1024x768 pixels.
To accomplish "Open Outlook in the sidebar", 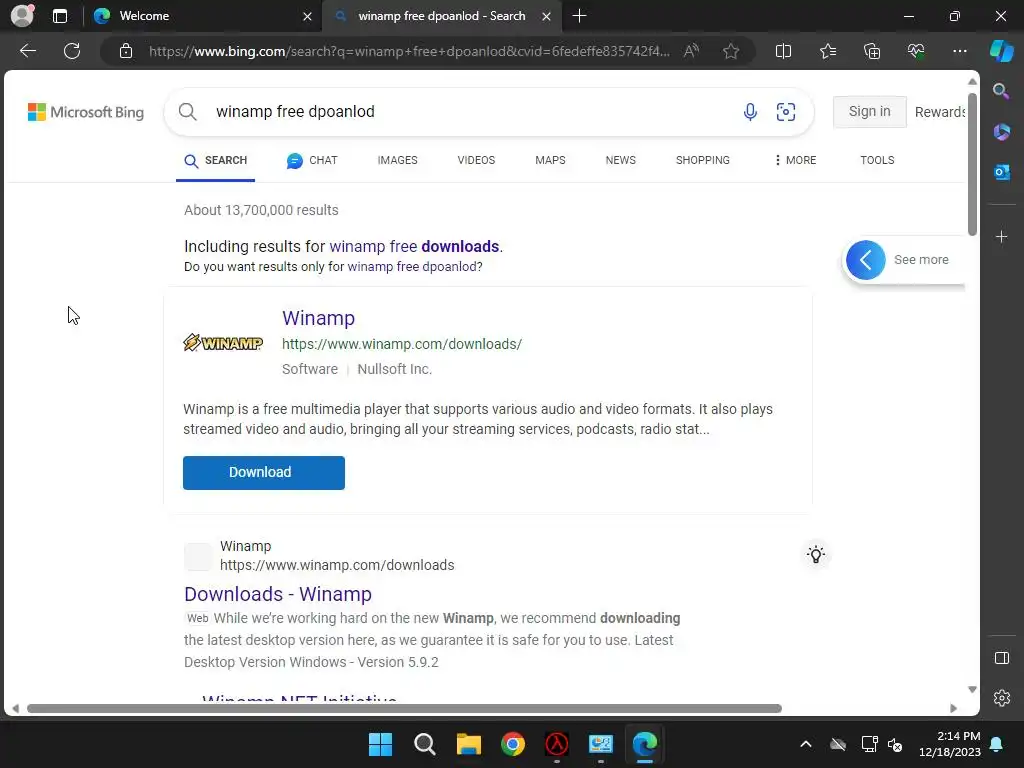I will click(x=1001, y=172).
